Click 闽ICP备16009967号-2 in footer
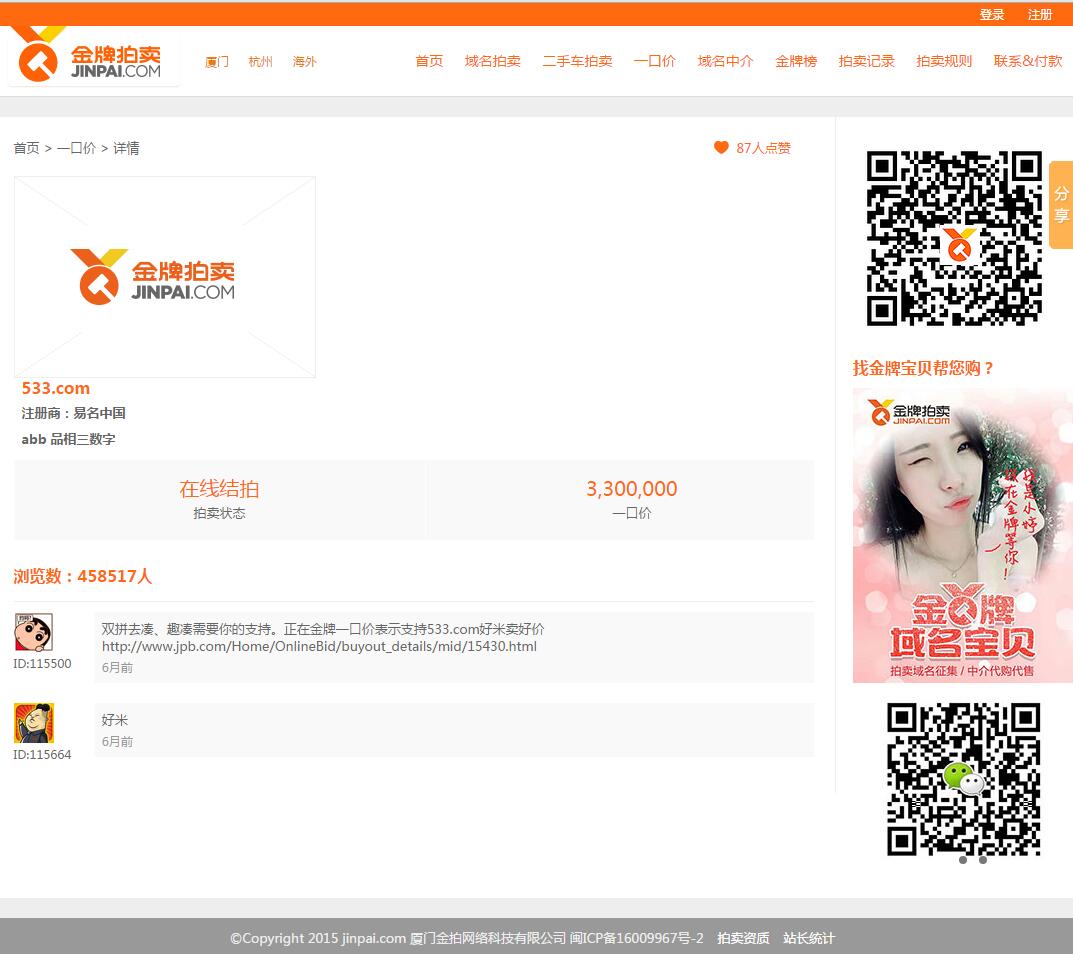This screenshot has height=954, width=1073. point(636,938)
